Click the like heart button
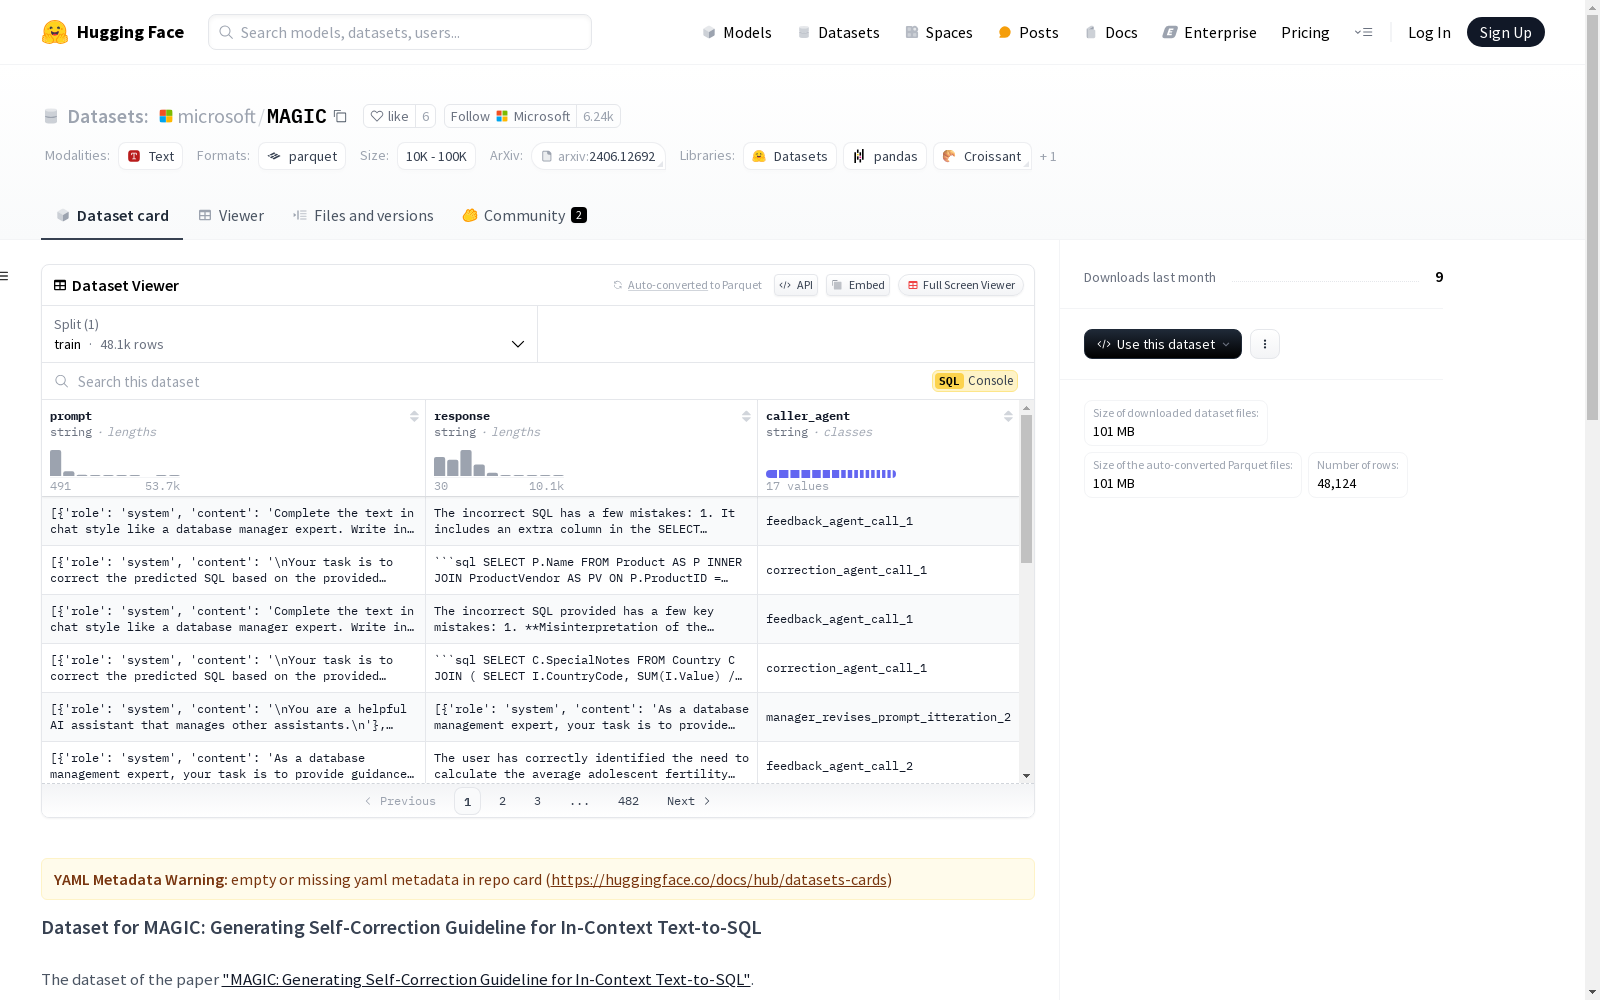The width and height of the screenshot is (1600, 1000). [x=389, y=116]
